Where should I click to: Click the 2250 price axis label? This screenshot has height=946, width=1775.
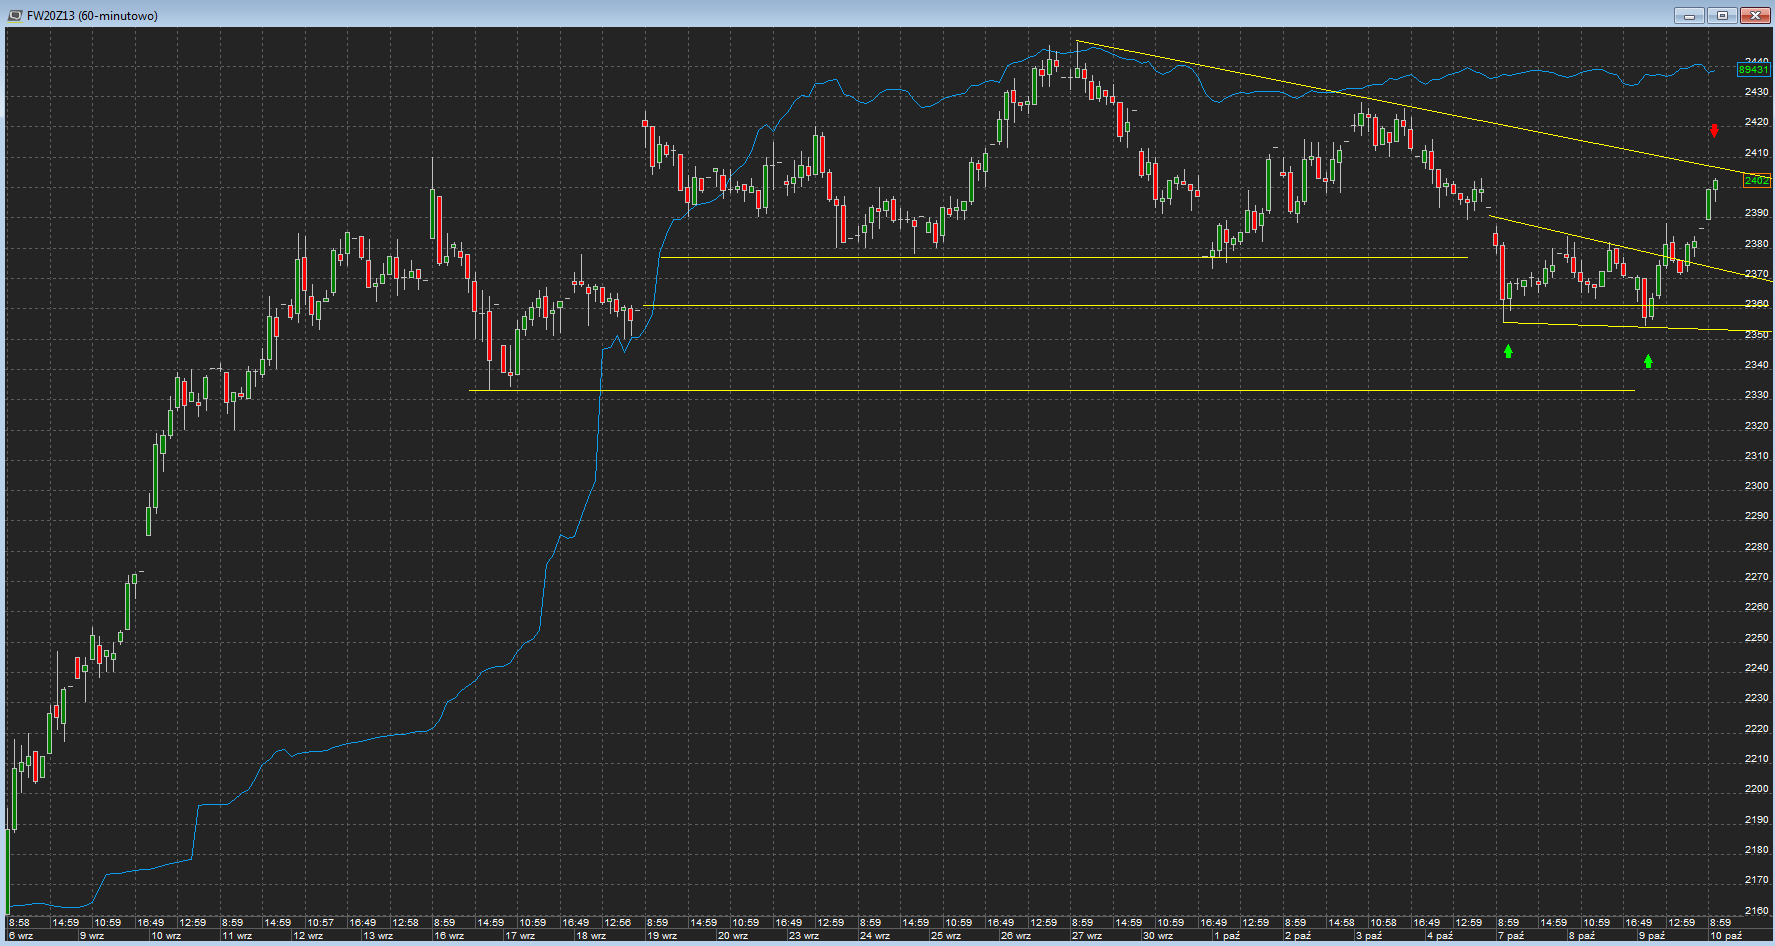[x=1756, y=638]
